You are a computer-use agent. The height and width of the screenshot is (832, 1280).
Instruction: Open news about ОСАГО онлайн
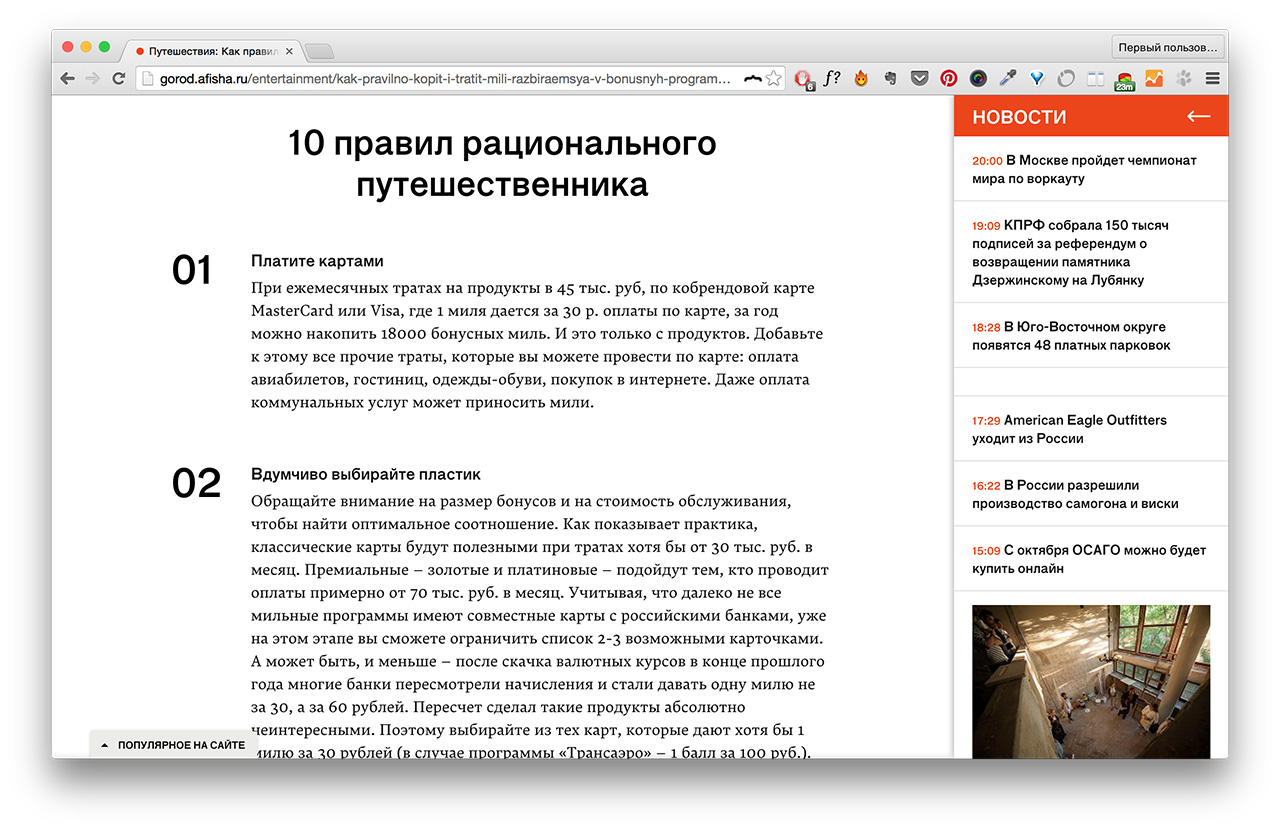[1090, 559]
